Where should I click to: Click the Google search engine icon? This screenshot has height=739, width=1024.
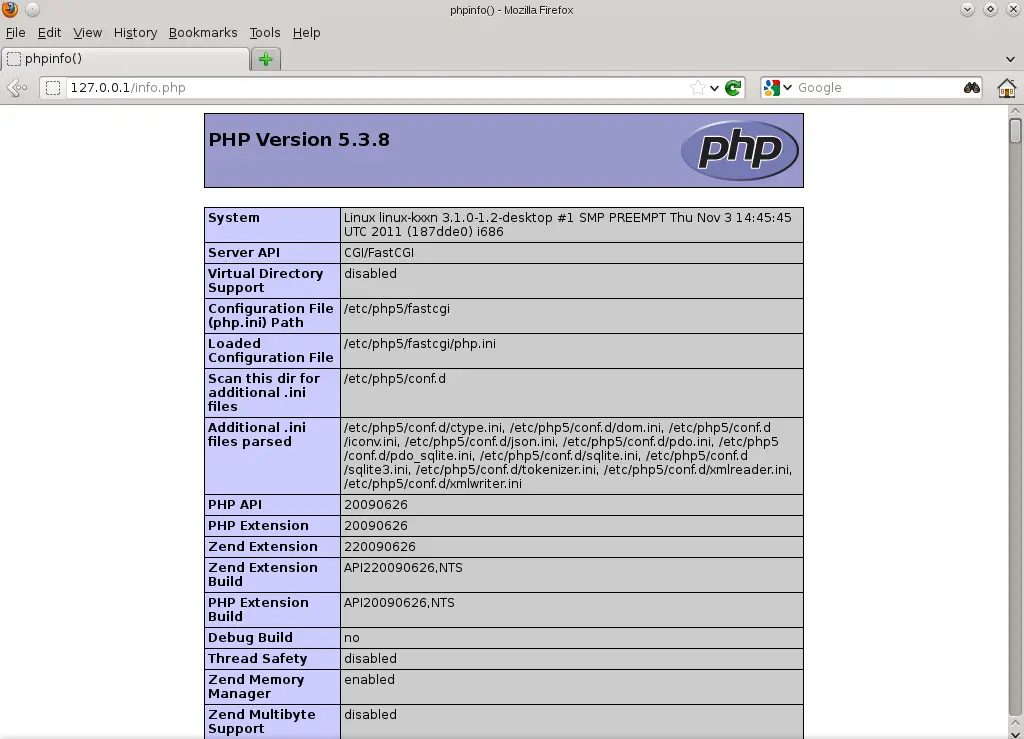[772, 87]
